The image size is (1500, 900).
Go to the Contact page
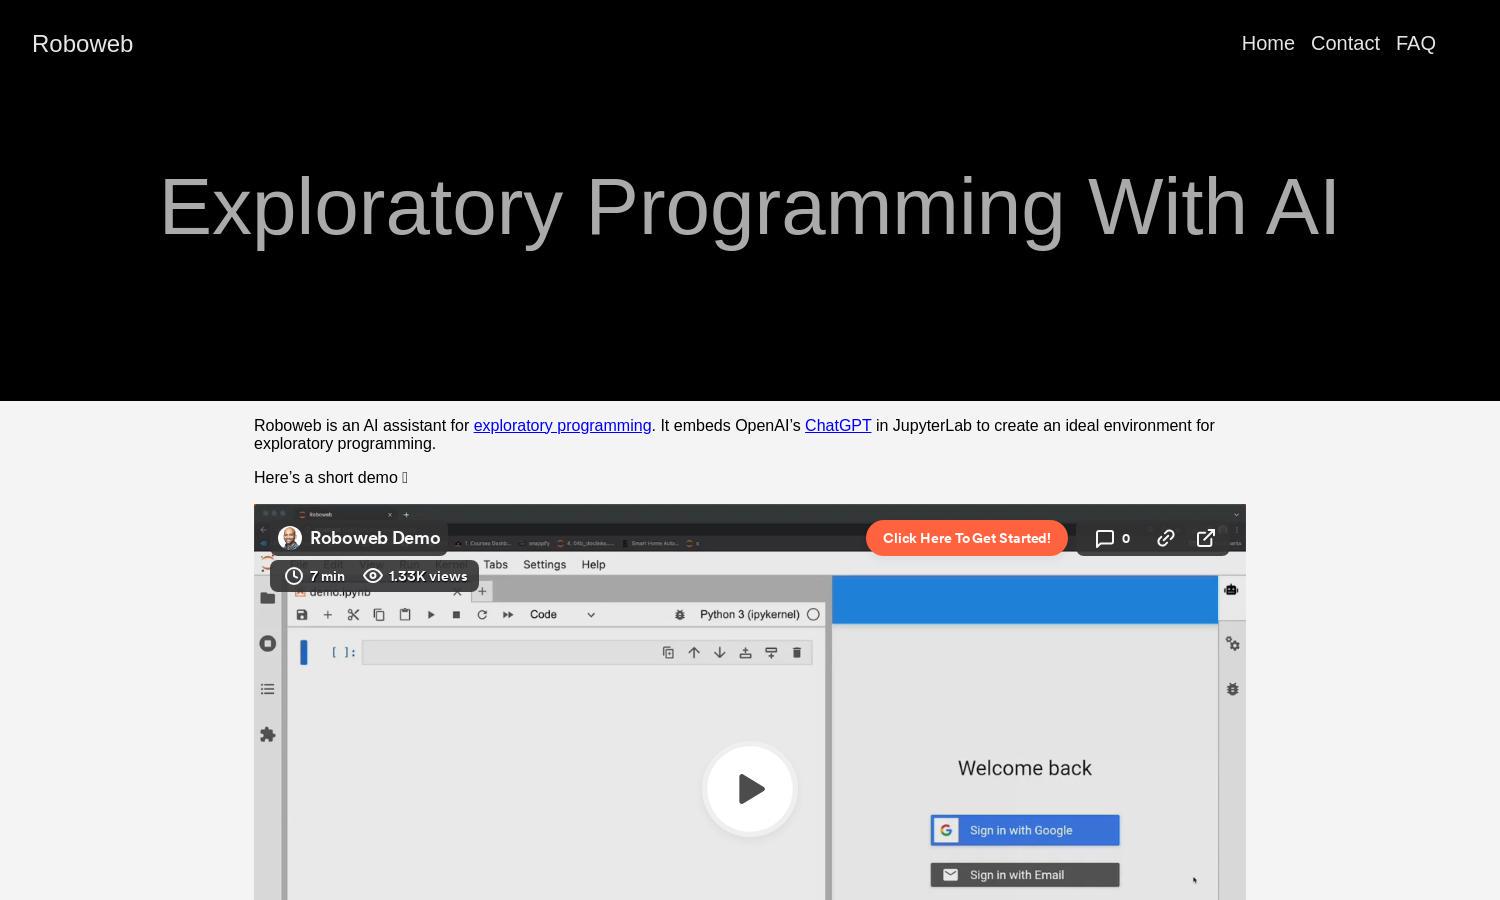pos(1345,43)
